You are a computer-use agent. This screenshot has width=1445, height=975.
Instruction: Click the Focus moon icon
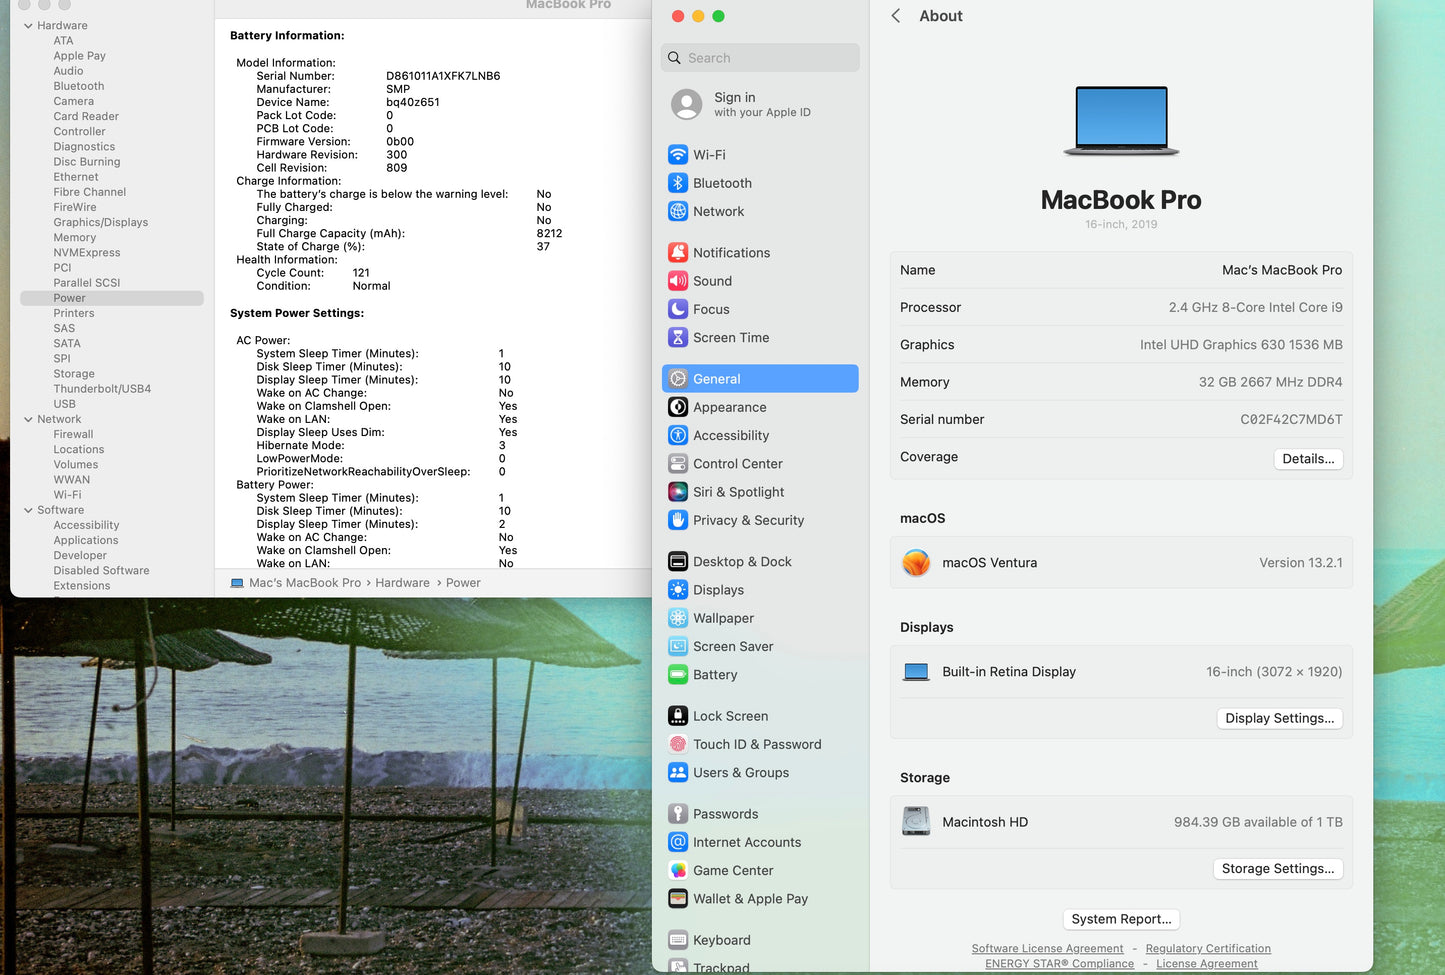pyautogui.click(x=678, y=309)
